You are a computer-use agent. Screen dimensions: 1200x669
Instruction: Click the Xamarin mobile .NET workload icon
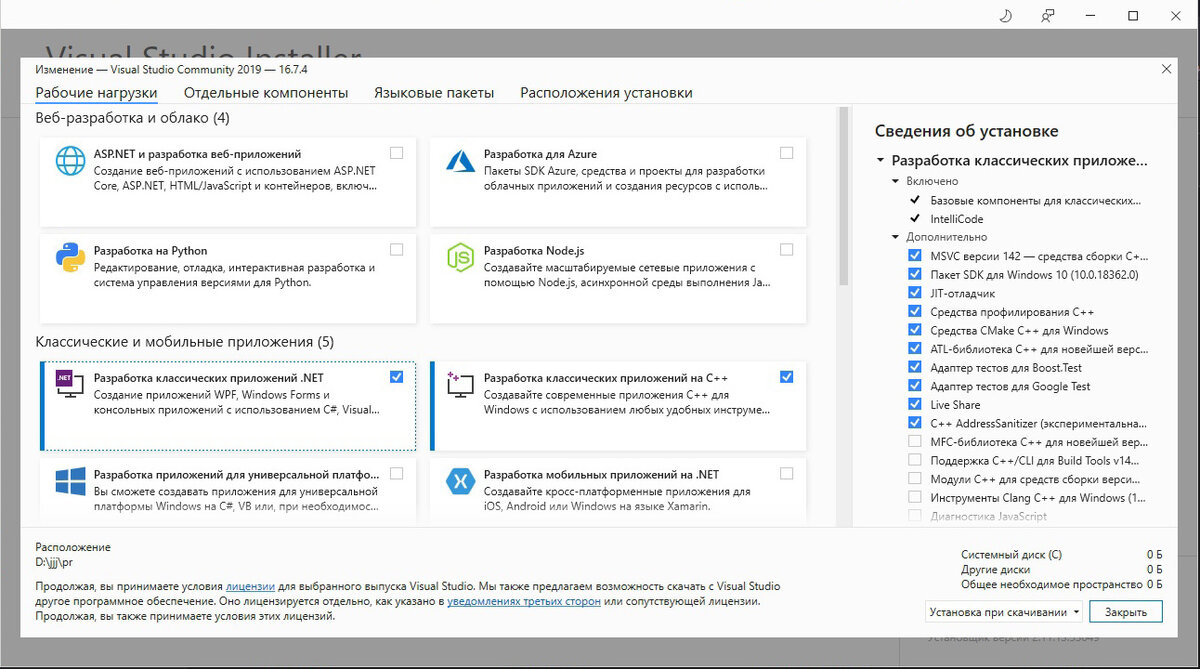click(x=460, y=481)
